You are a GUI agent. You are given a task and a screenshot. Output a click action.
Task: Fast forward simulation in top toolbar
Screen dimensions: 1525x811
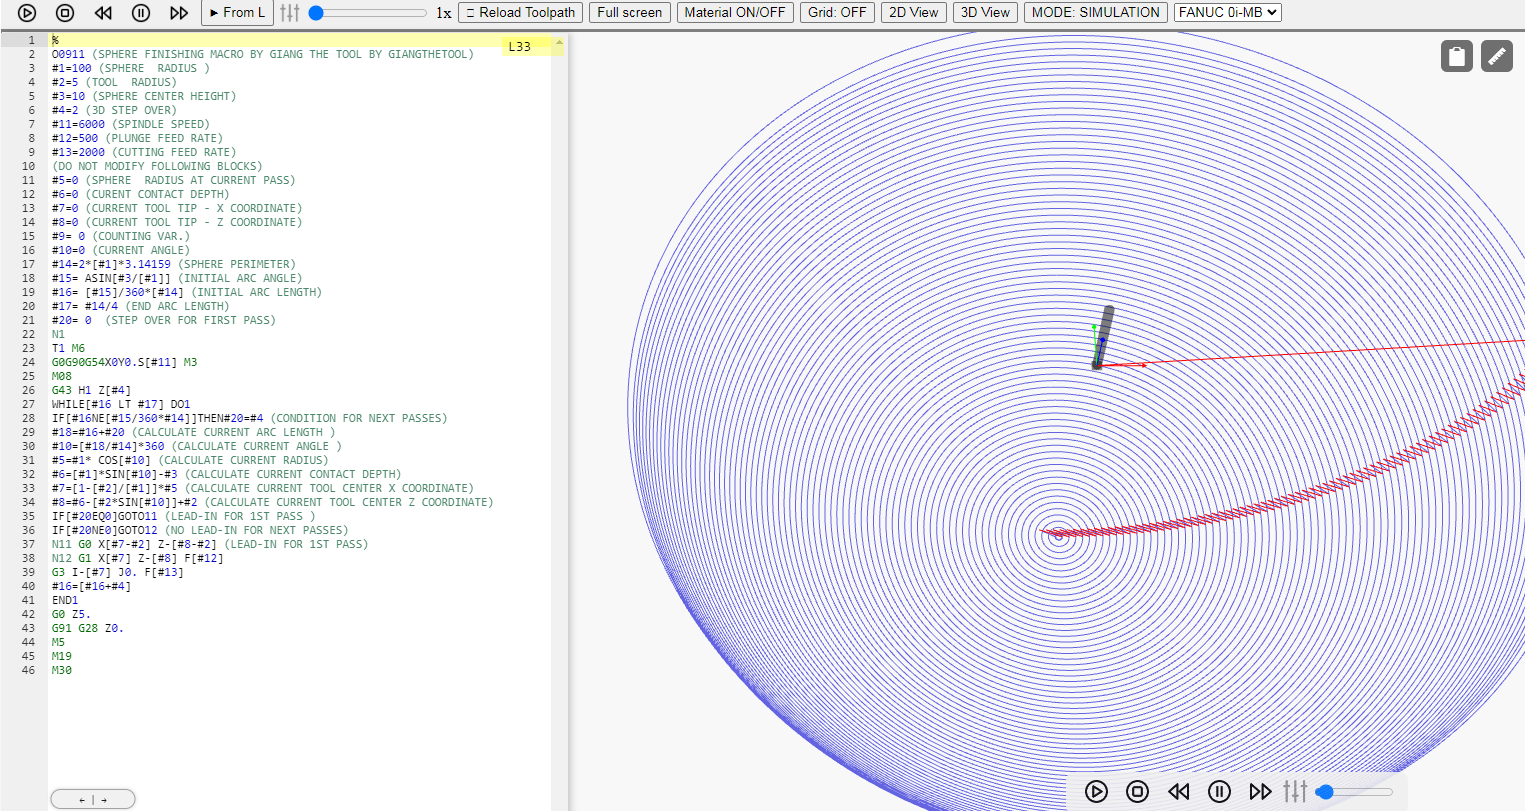(x=179, y=13)
